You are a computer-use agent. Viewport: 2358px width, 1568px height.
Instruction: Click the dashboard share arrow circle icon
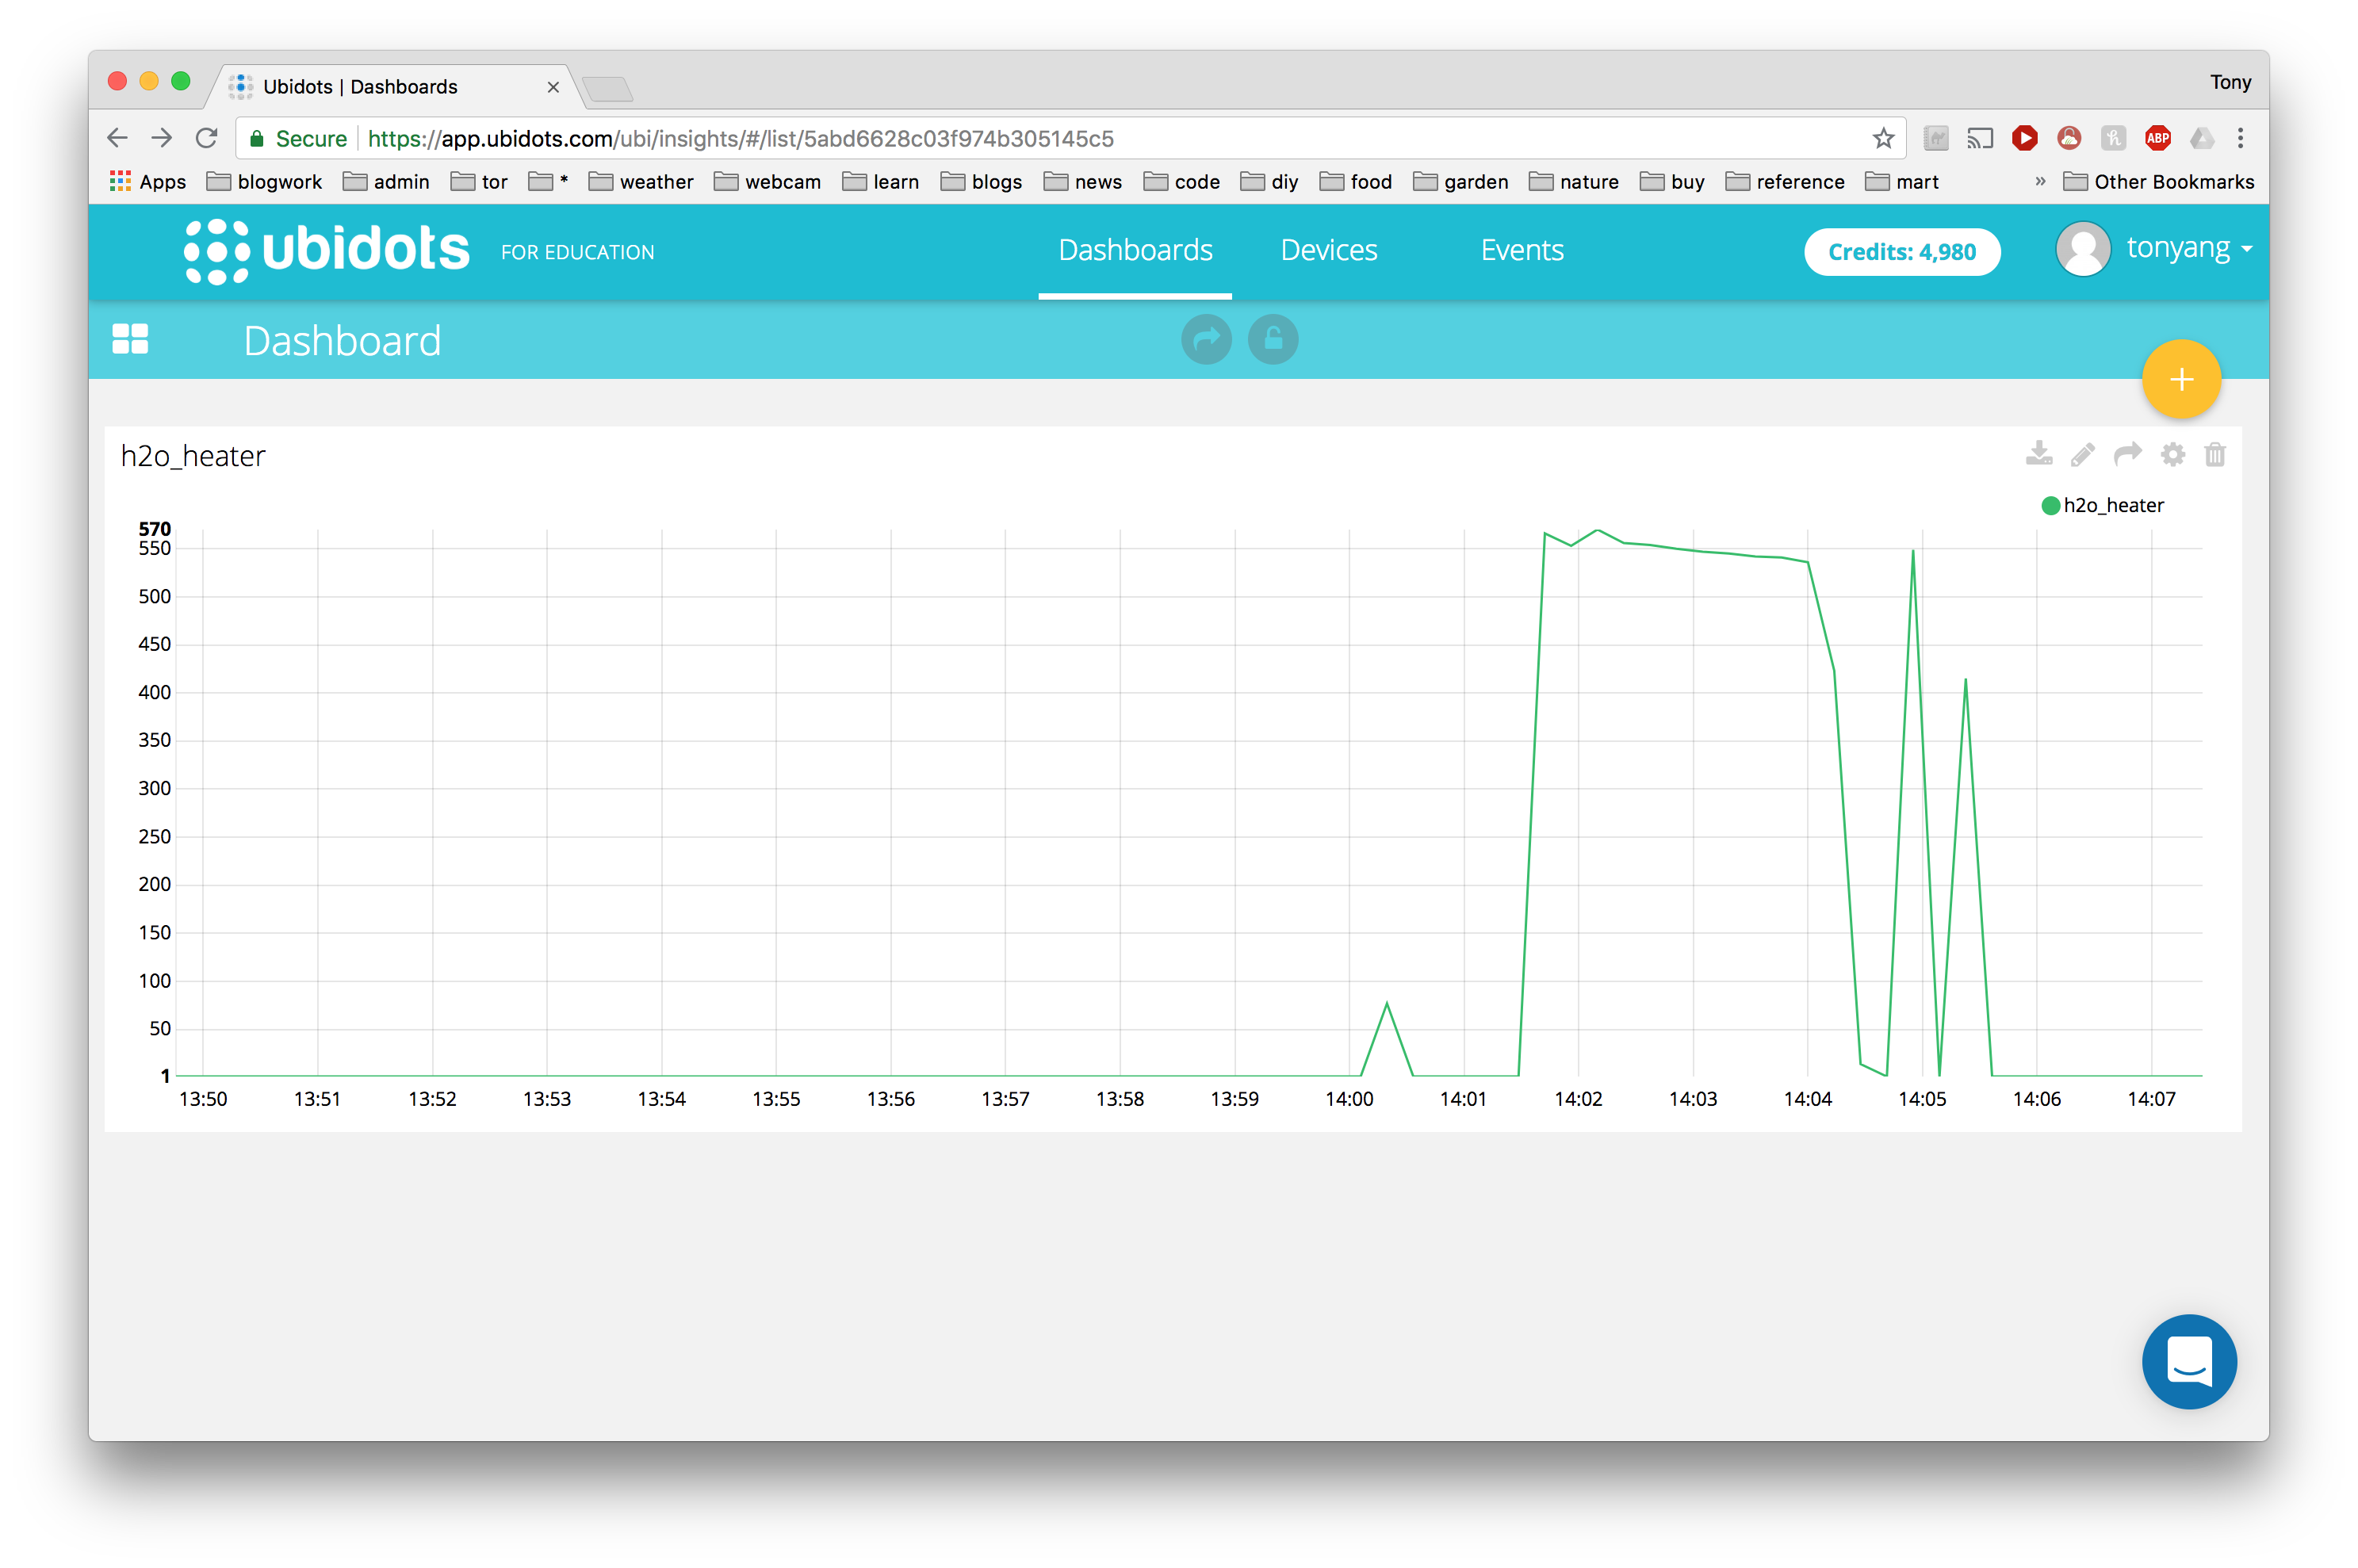point(1206,340)
